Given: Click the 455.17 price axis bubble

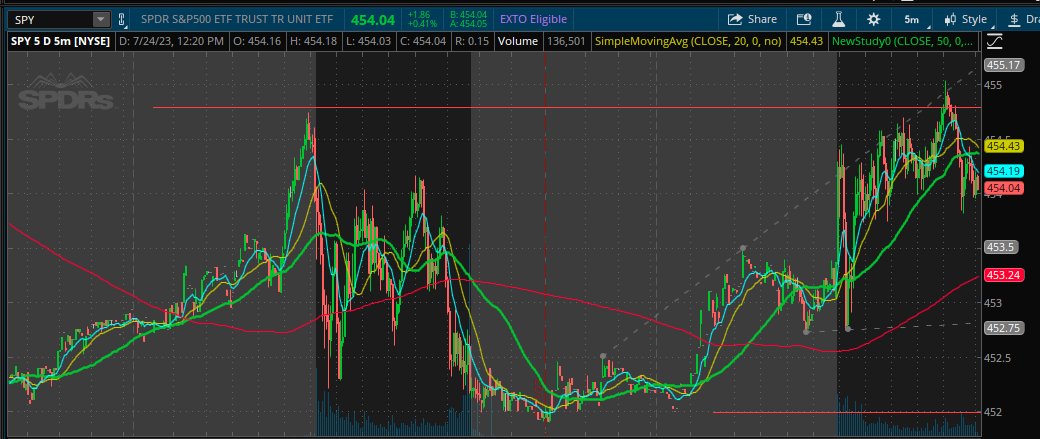Looking at the screenshot, I should point(1003,65).
